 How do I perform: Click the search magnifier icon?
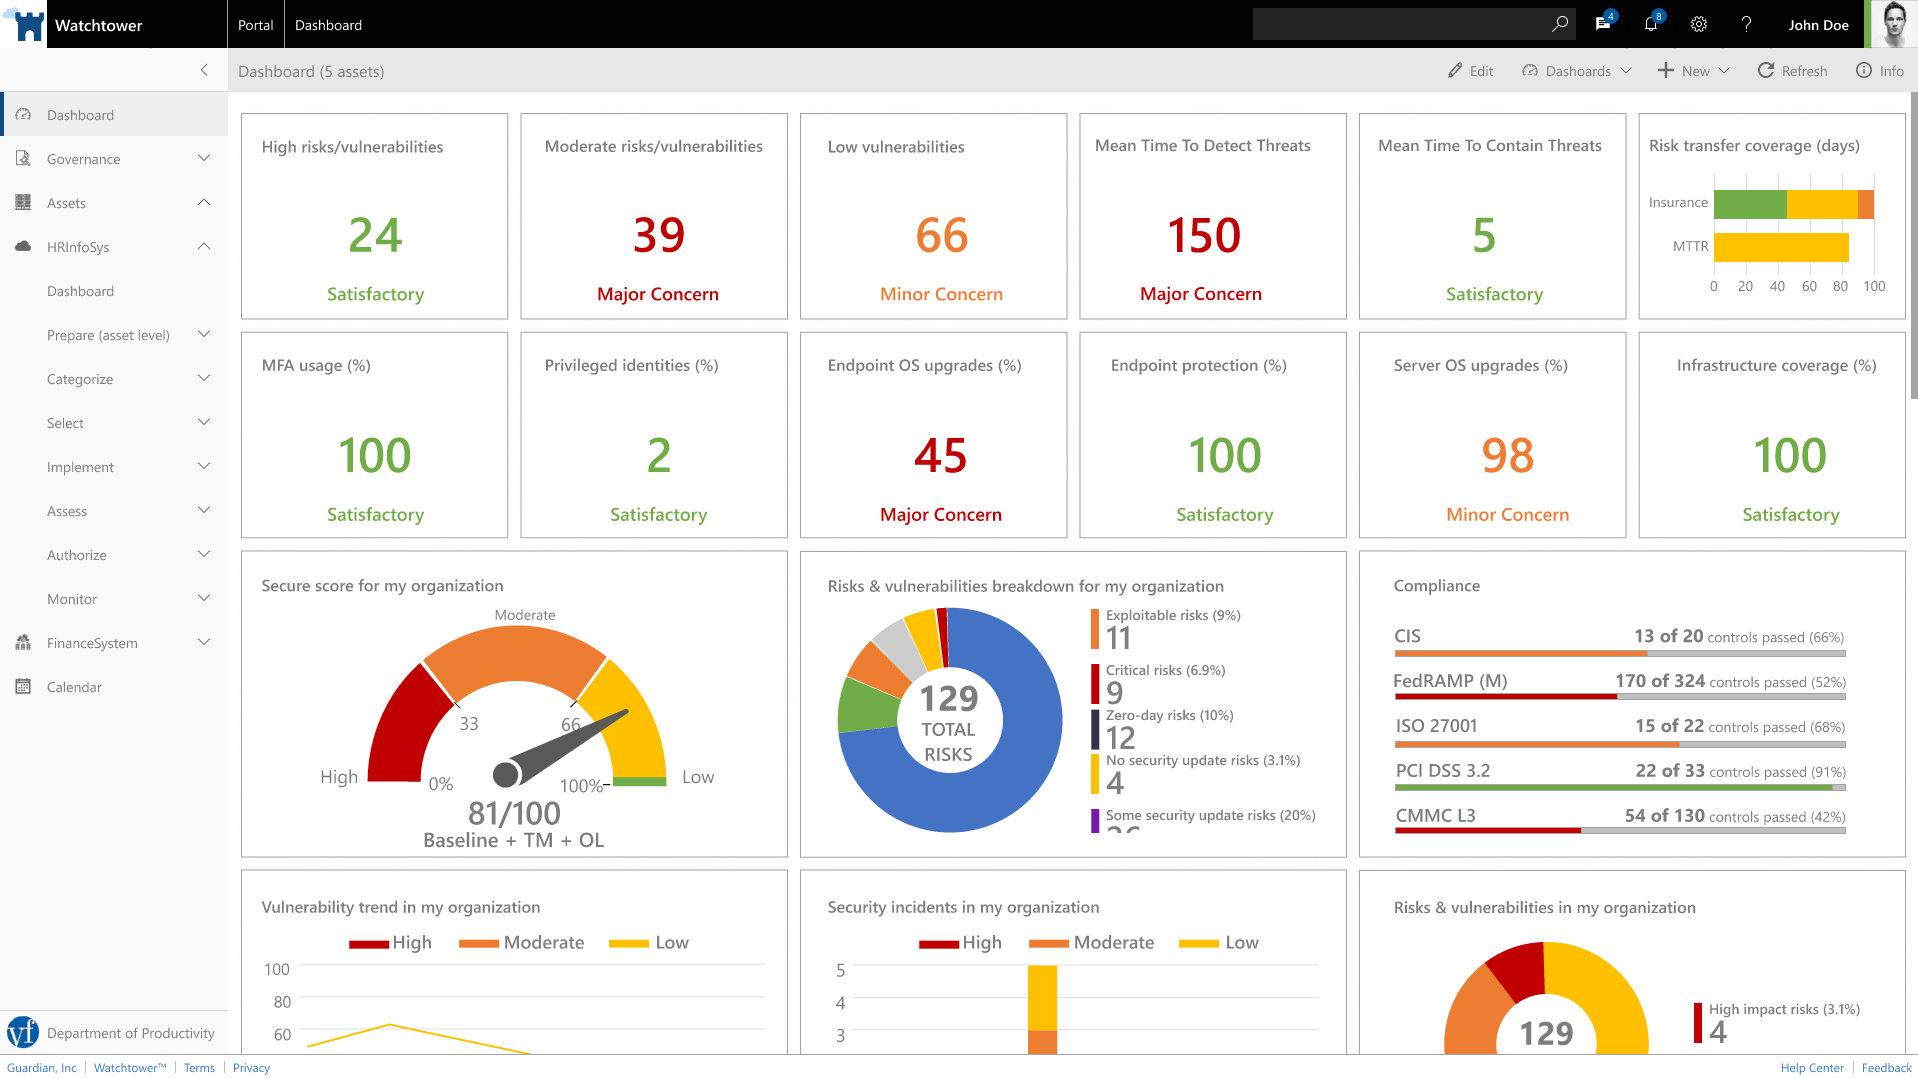pos(1559,24)
